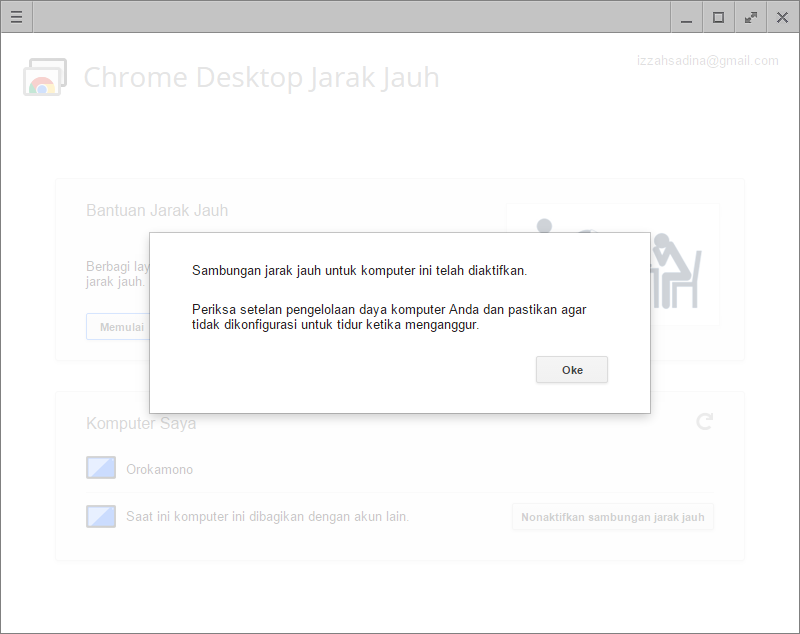Click the icon beside 'Saat ini komputer ini dibagikan'
The image size is (800, 634).
tap(101, 516)
